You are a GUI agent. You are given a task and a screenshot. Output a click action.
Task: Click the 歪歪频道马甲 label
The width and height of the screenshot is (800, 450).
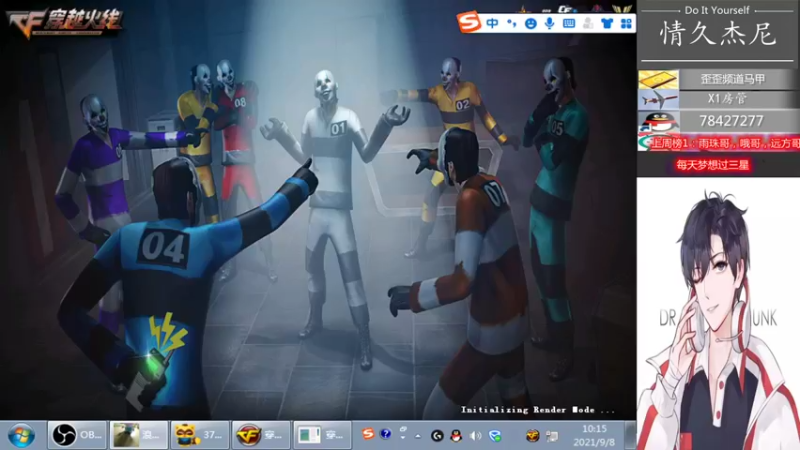(733, 79)
